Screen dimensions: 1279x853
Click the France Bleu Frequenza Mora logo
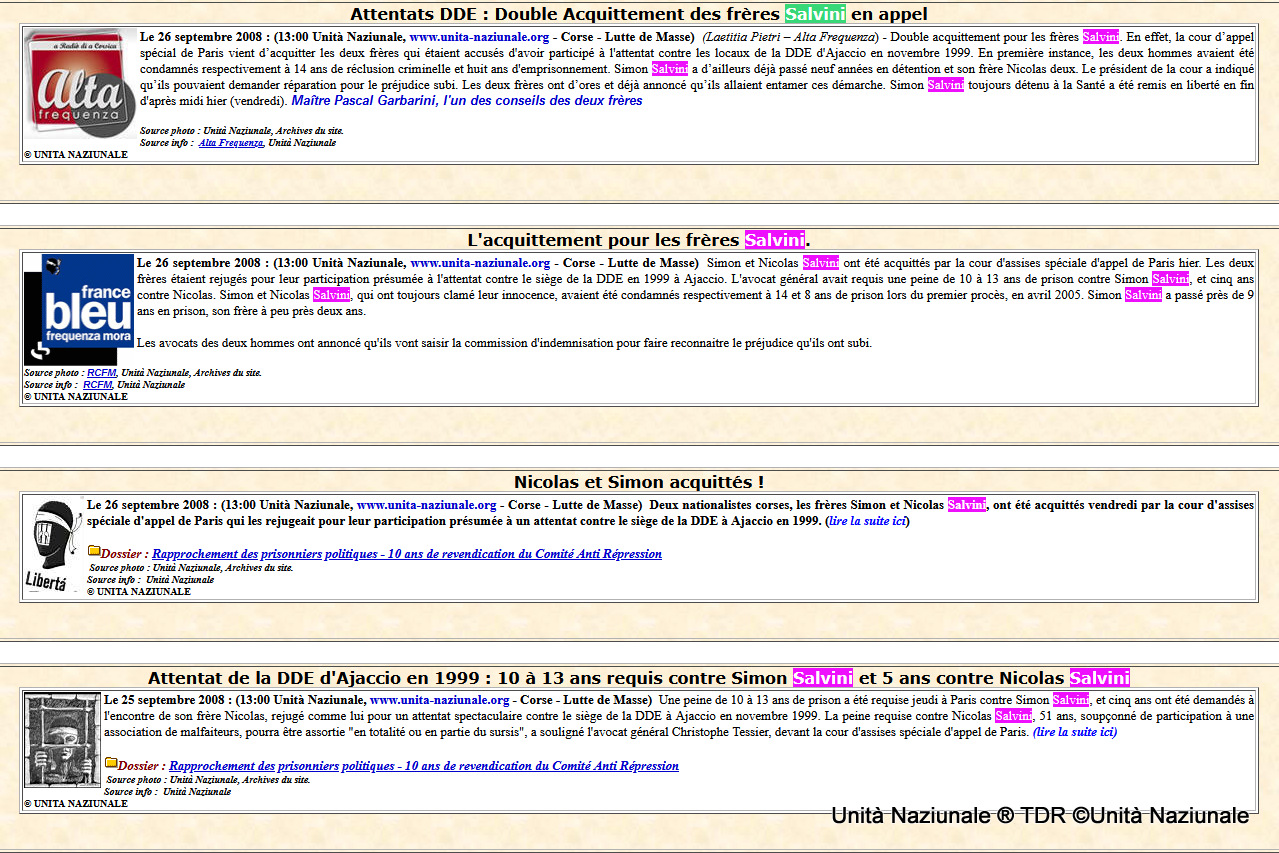point(79,309)
